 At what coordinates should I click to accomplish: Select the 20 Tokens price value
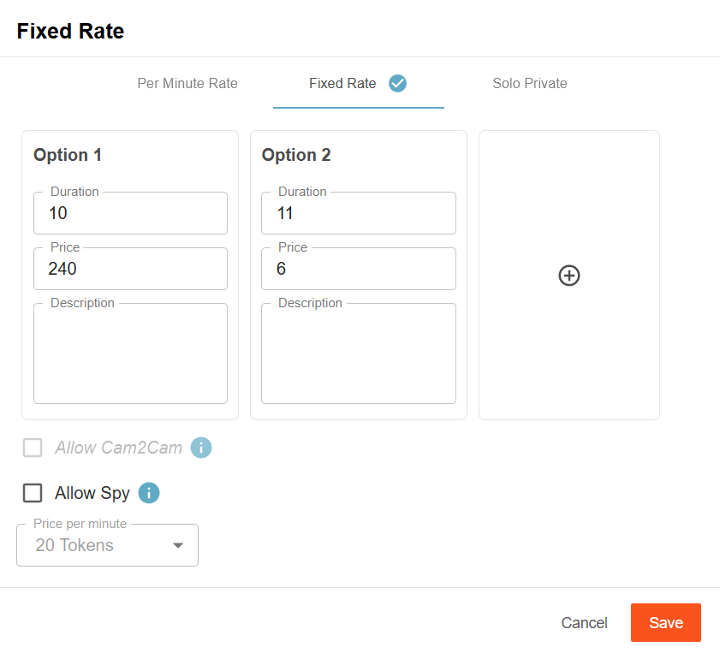(75, 545)
